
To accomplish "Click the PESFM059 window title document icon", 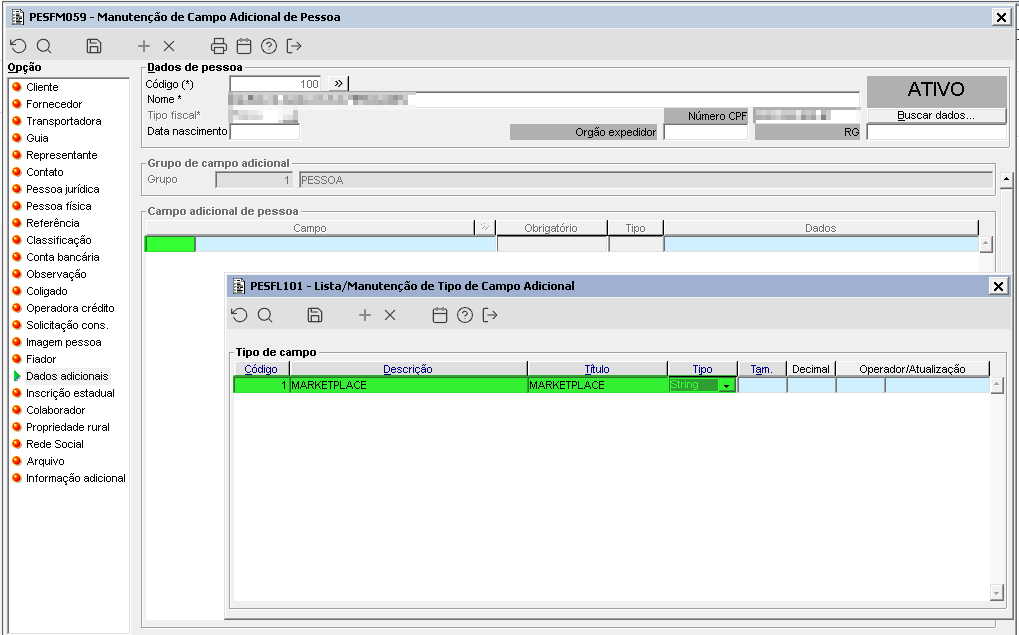I will (18, 17).
